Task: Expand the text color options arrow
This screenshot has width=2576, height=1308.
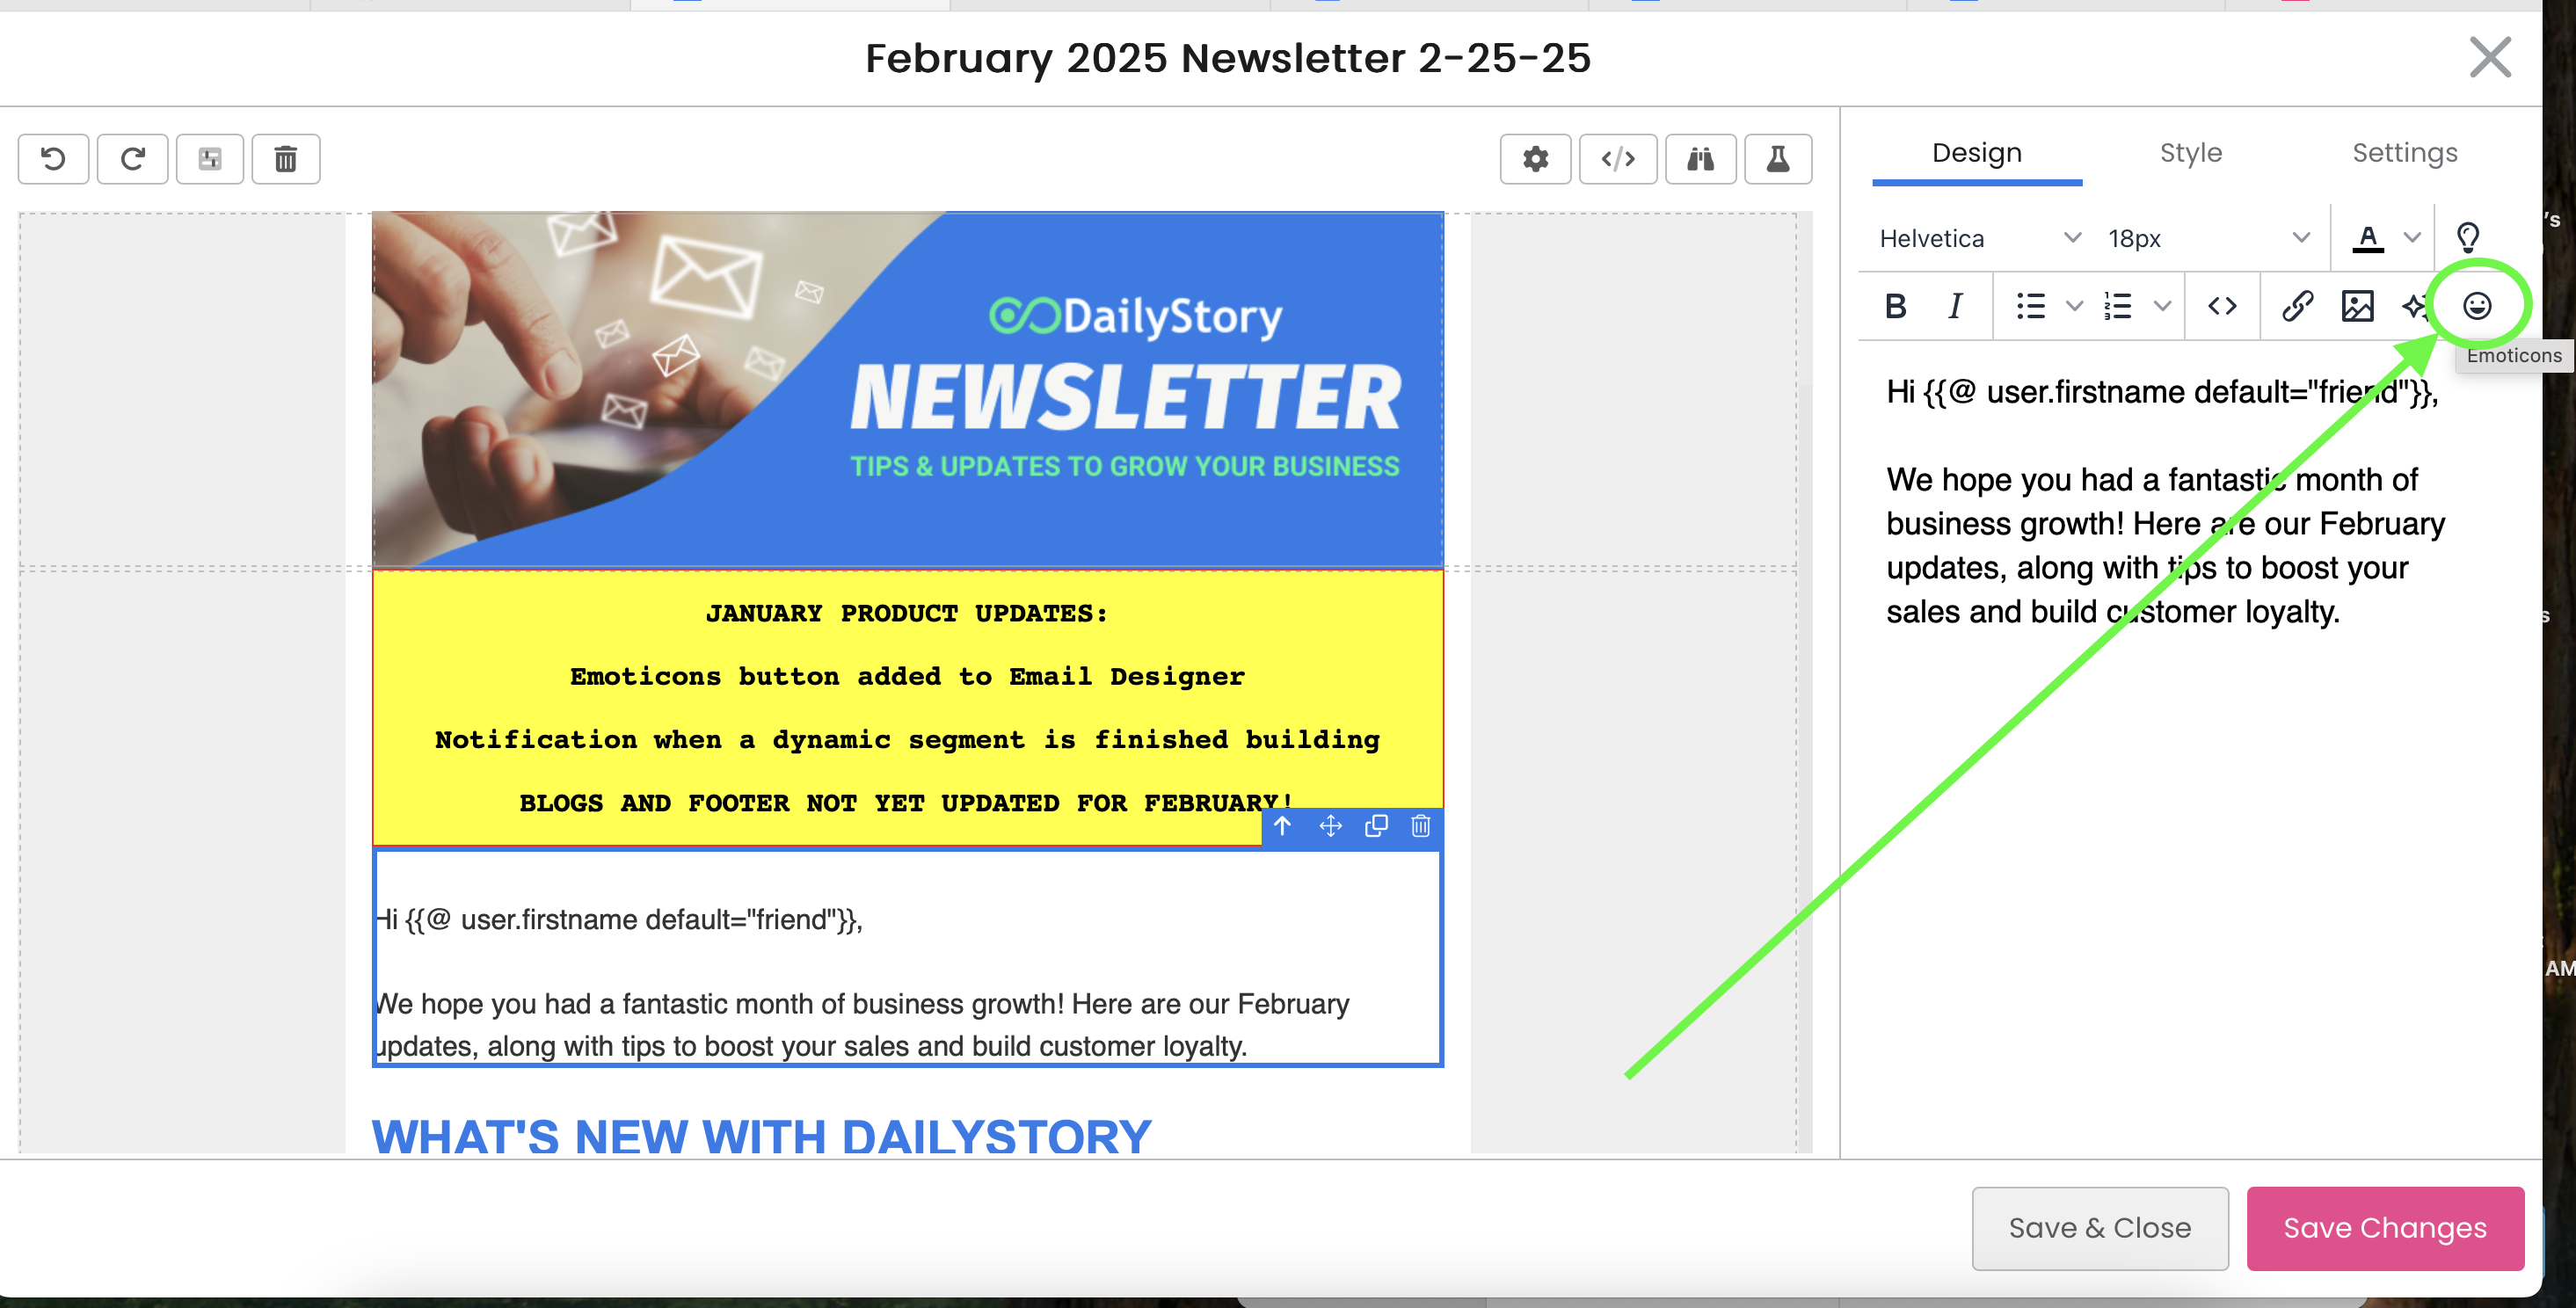Action: [x=2412, y=238]
